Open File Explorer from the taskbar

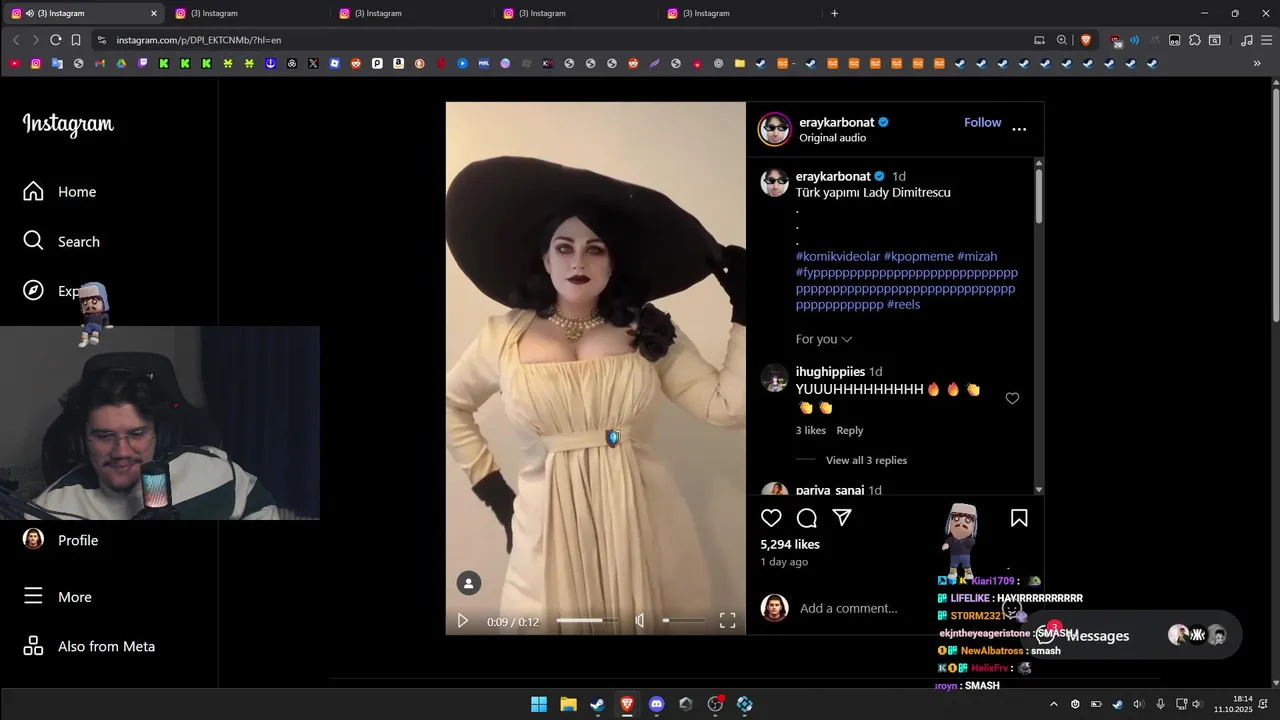tap(568, 704)
